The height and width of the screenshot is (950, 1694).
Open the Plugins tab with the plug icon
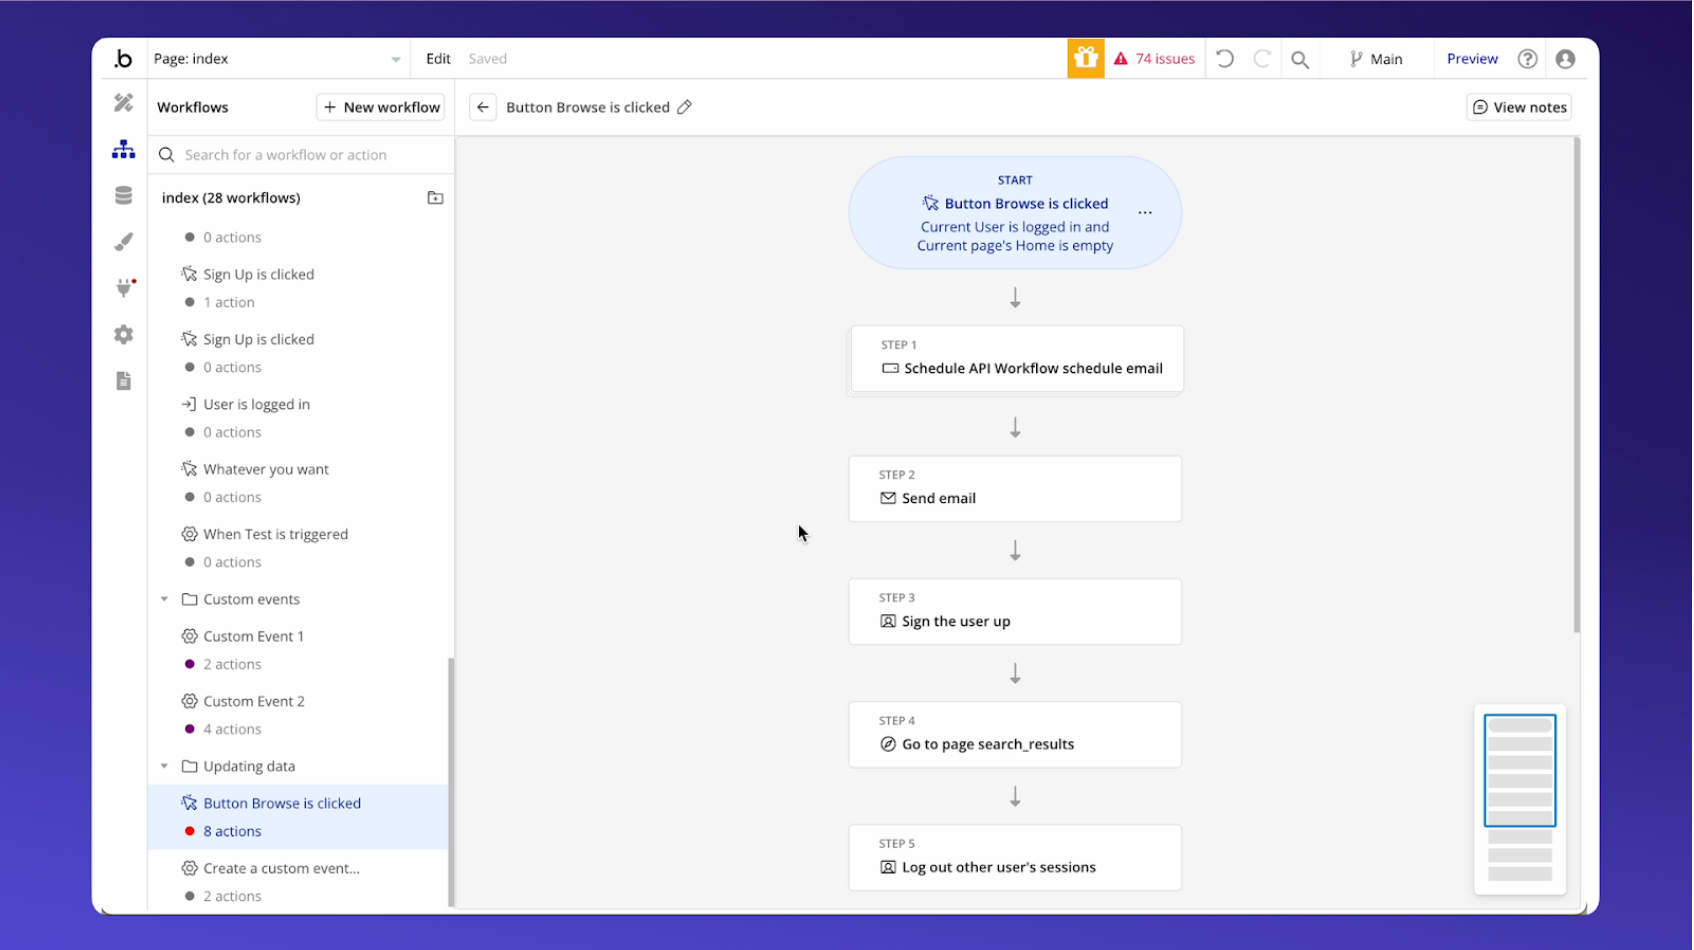point(123,287)
